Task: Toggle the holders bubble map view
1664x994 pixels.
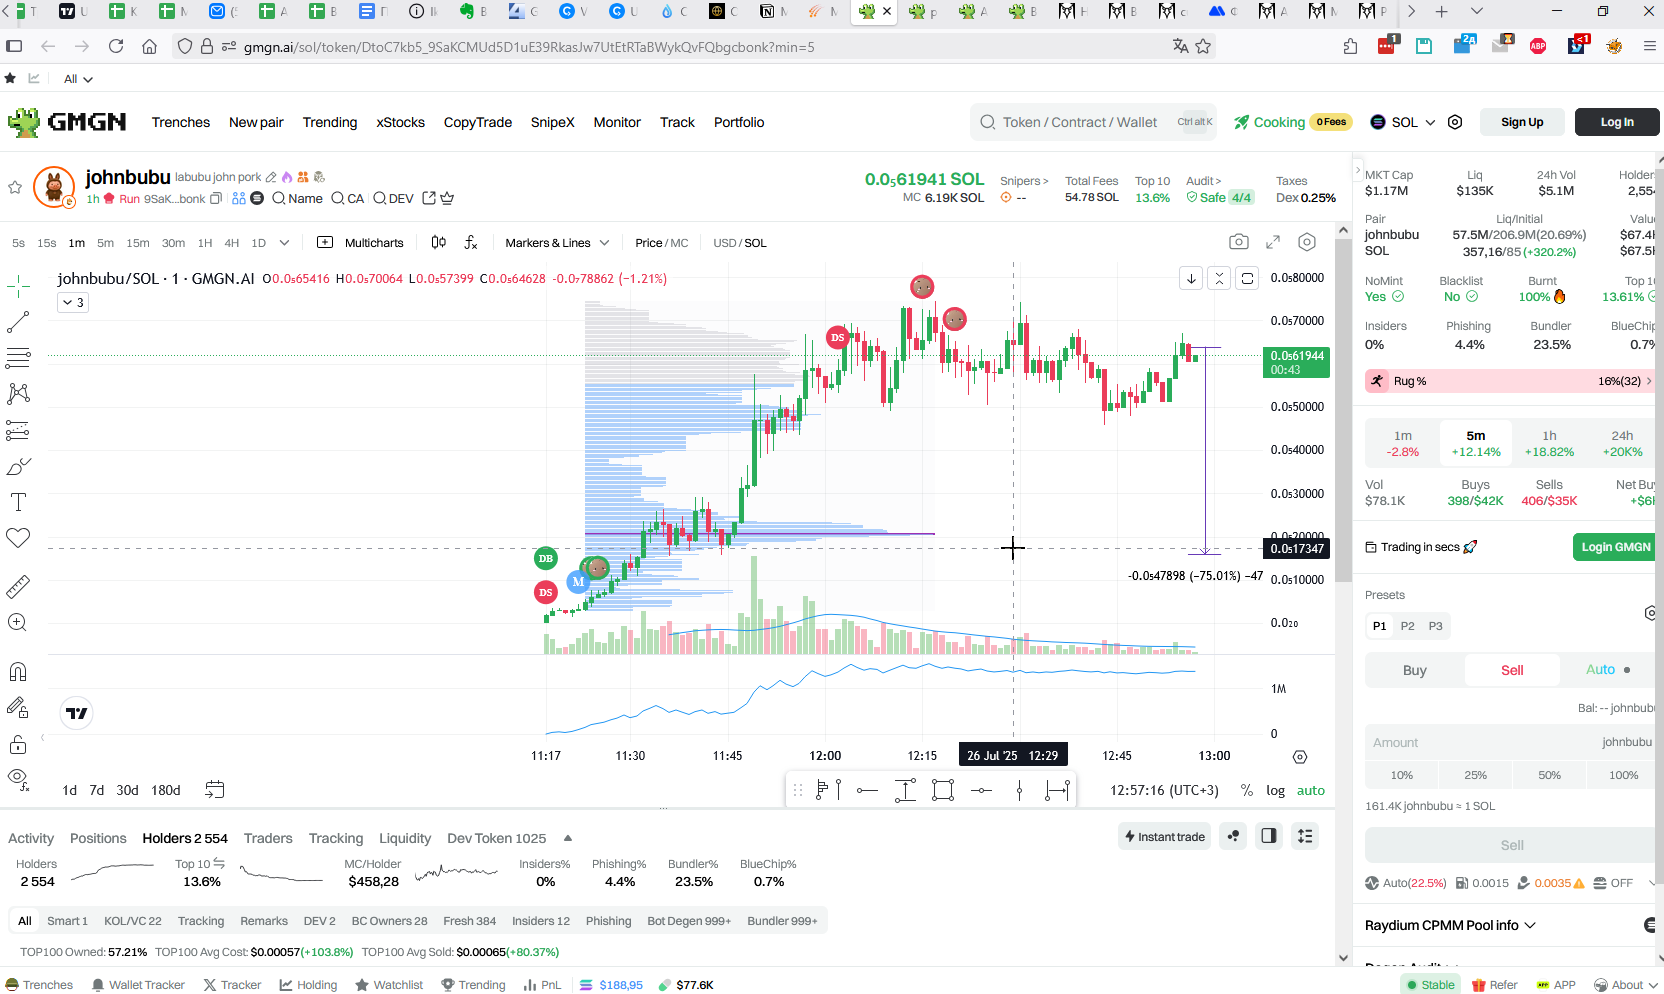Action: coord(1234,836)
